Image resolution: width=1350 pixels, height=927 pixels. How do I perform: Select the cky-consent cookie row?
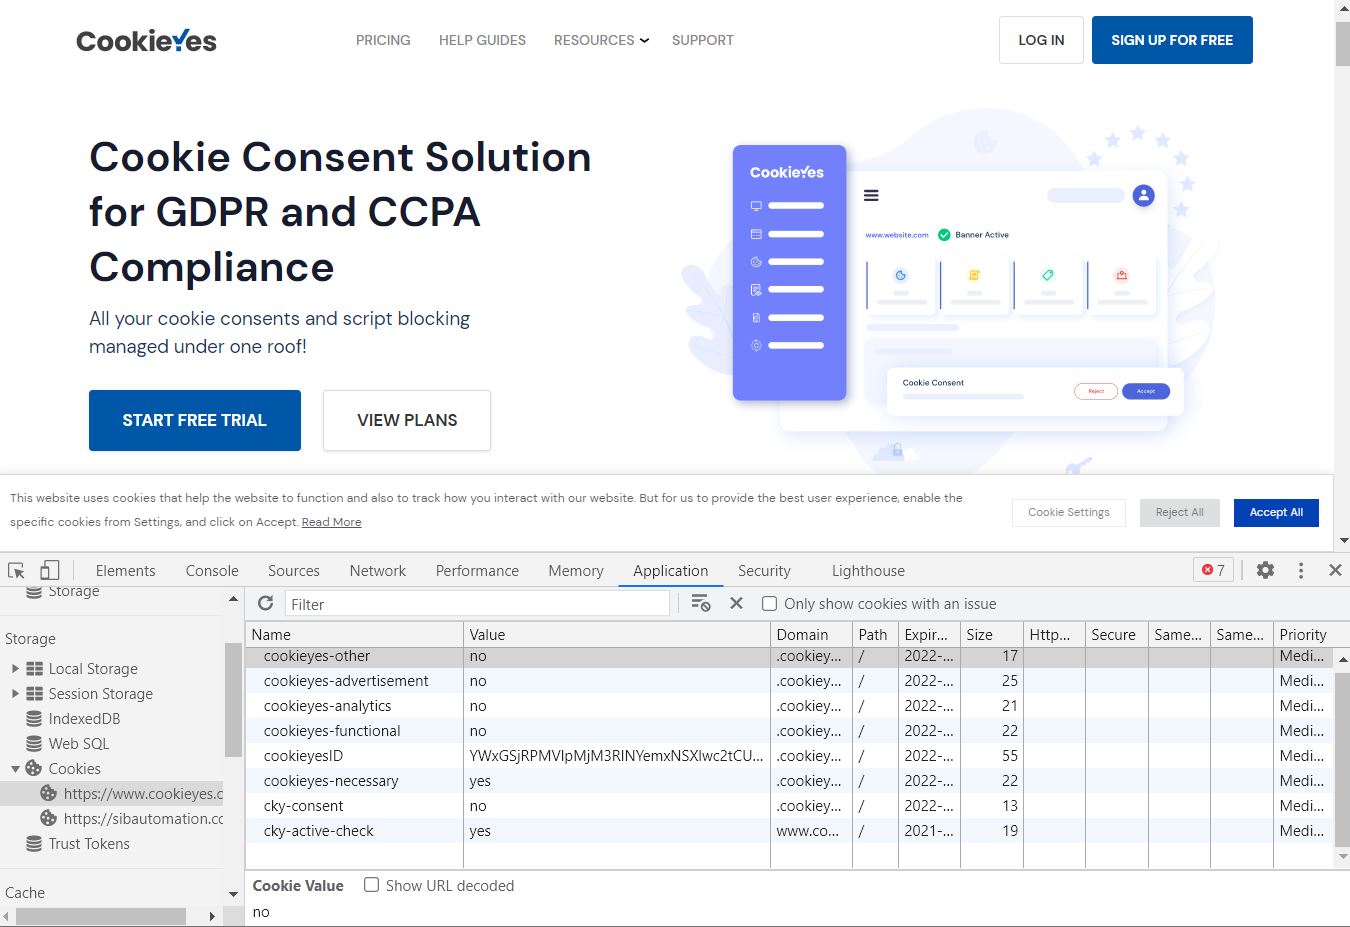pyautogui.click(x=790, y=806)
